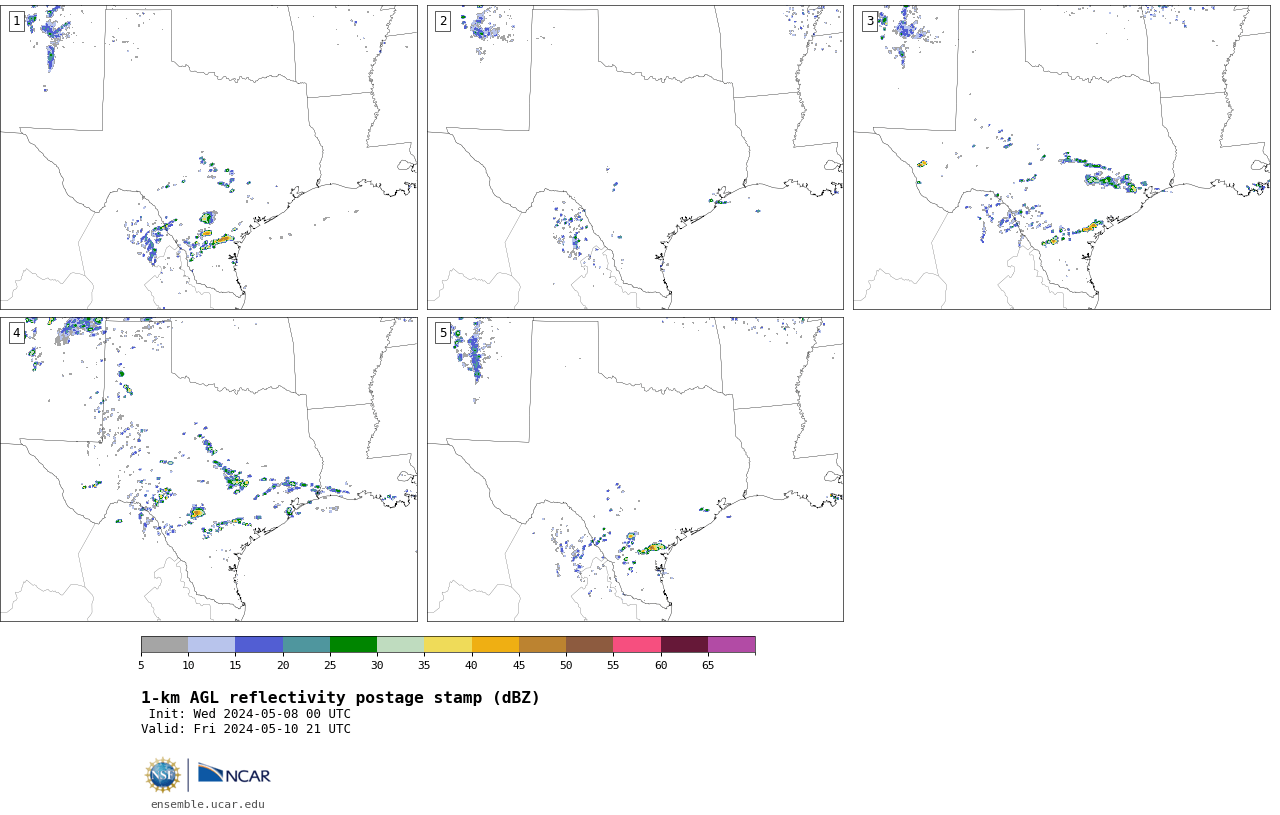Click the colorbar tick label 55

[613, 666]
